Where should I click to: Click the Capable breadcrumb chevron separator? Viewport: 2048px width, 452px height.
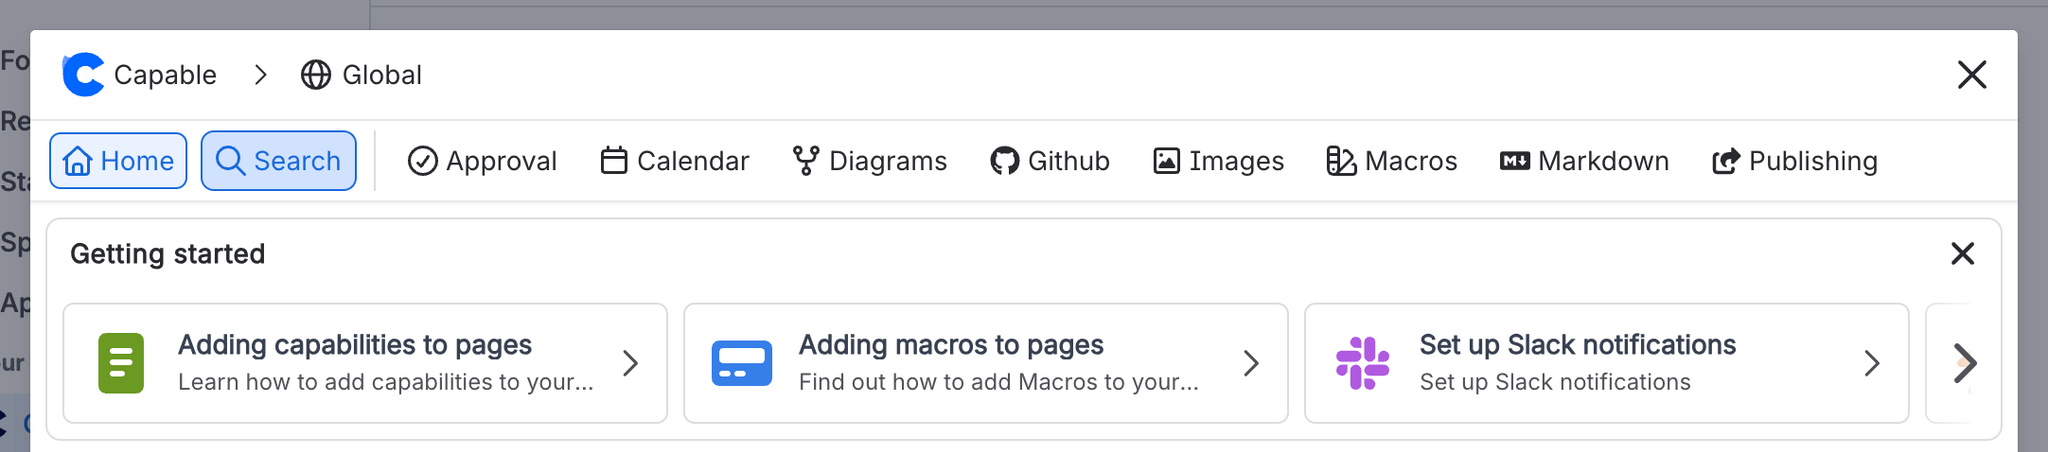pyautogui.click(x=260, y=75)
